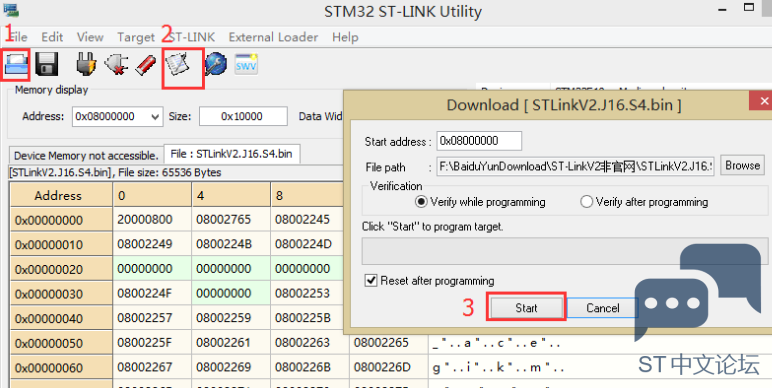Minimize the ST-LINK Utility window
This screenshot has width=772, height=388.
[x=722, y=9]
